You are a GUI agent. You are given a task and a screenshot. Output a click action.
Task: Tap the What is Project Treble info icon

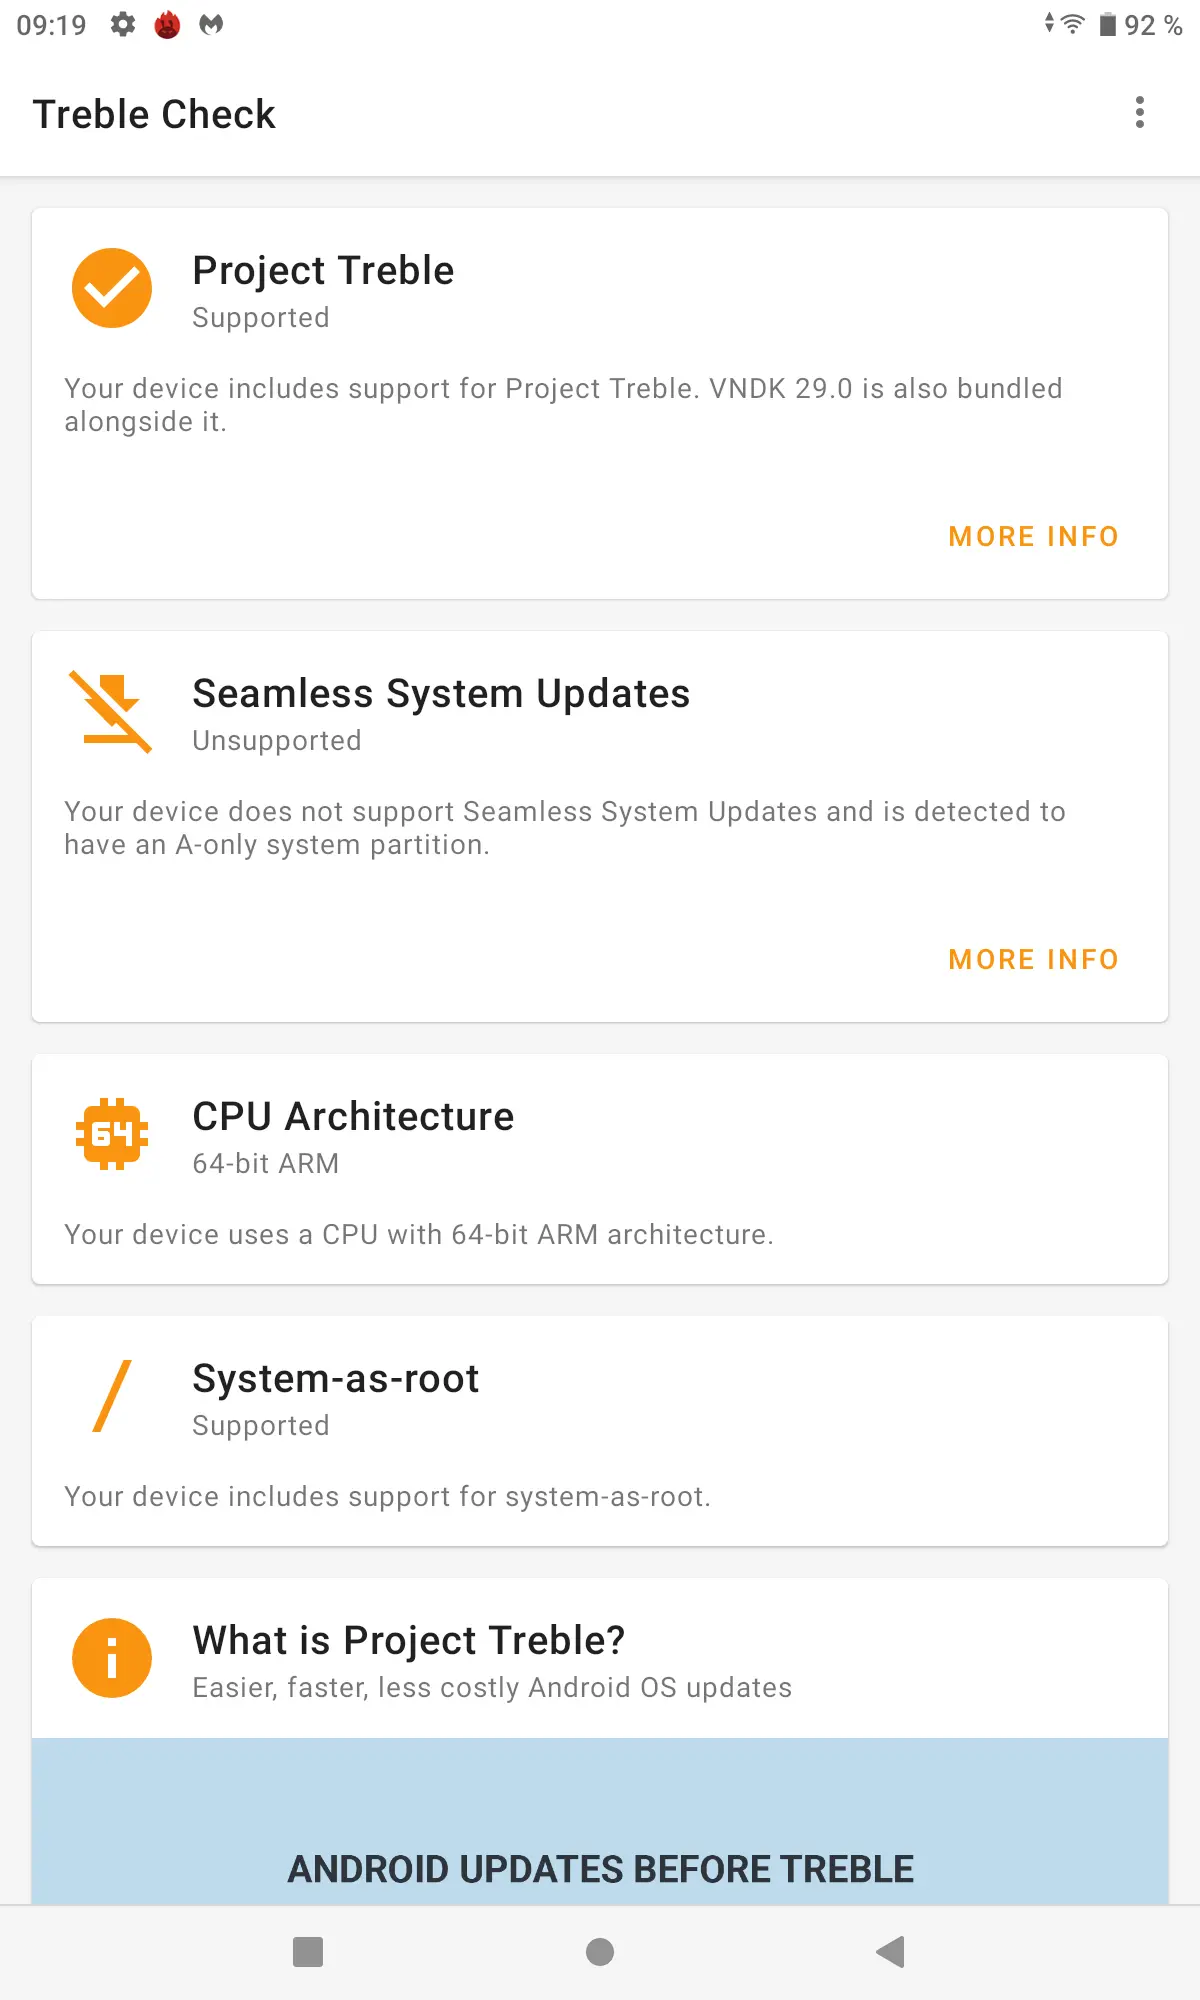coord(112,1658)
